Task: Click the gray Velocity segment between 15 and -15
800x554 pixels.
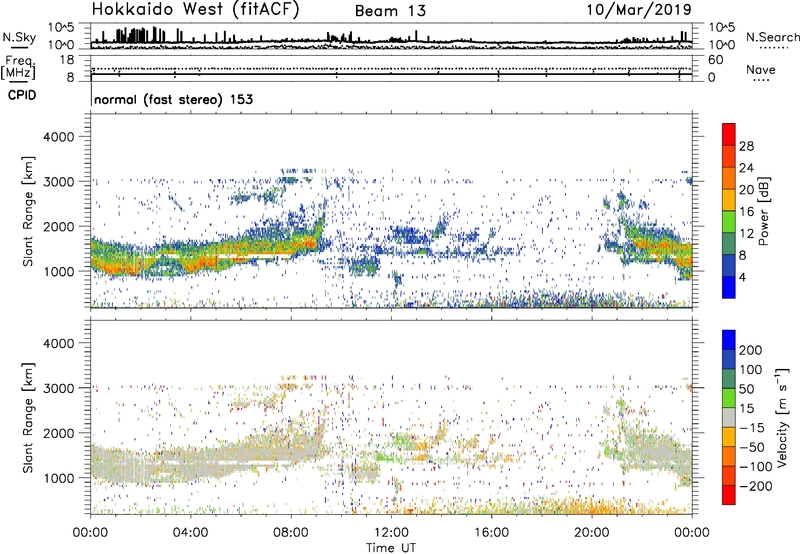Action: pos(729,417)
